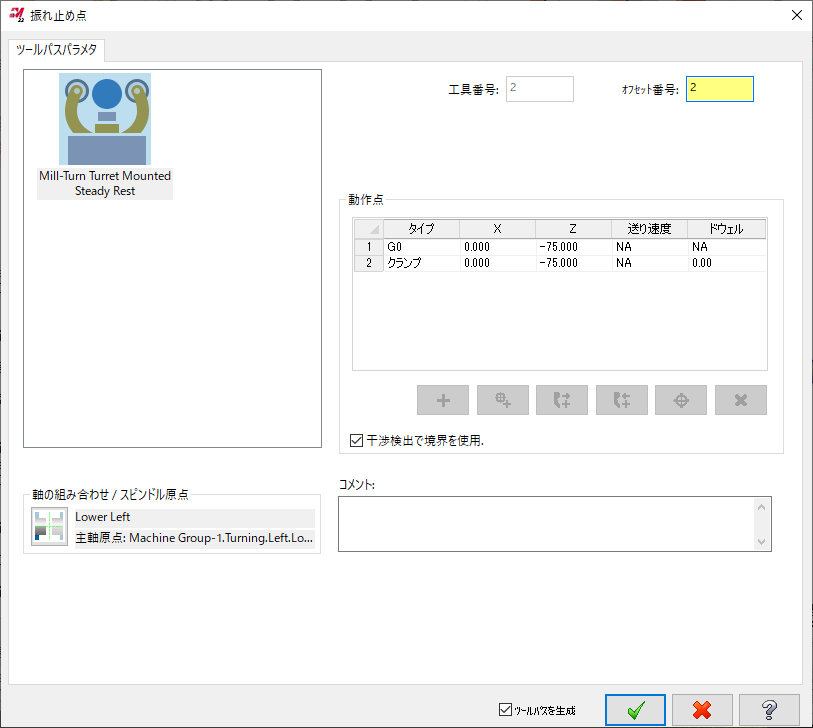813x728 pixels.
Task: Click the G0 type cell
Action: pos(422,247)
